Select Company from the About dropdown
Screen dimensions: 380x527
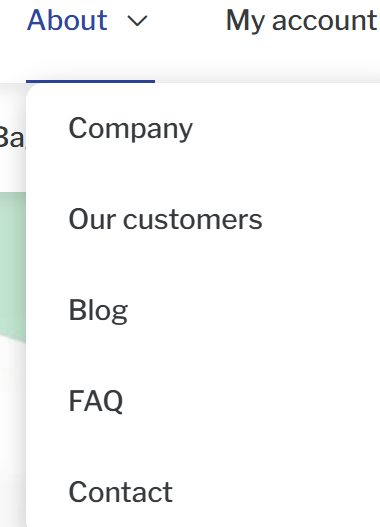(130, 128)
